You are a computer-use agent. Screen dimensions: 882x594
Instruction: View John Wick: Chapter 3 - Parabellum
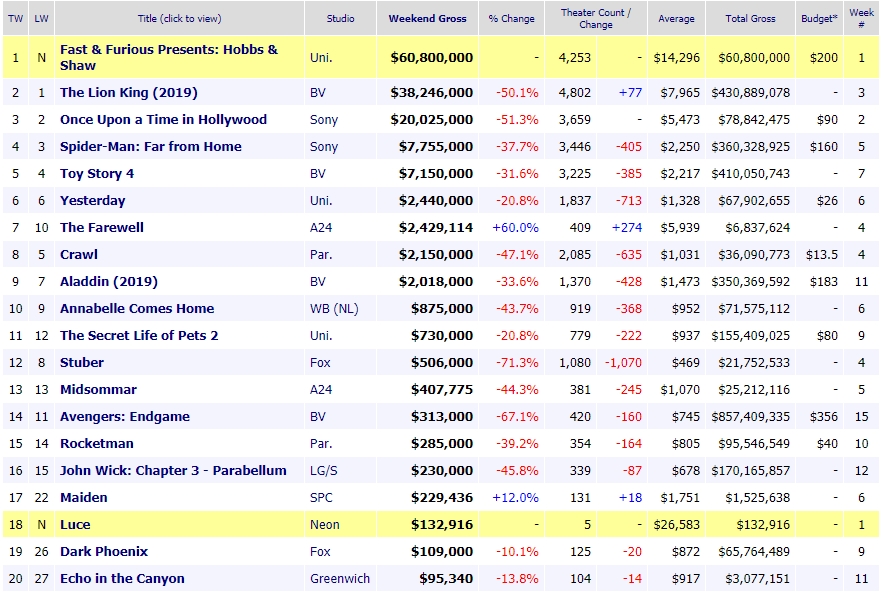point(173,471)
